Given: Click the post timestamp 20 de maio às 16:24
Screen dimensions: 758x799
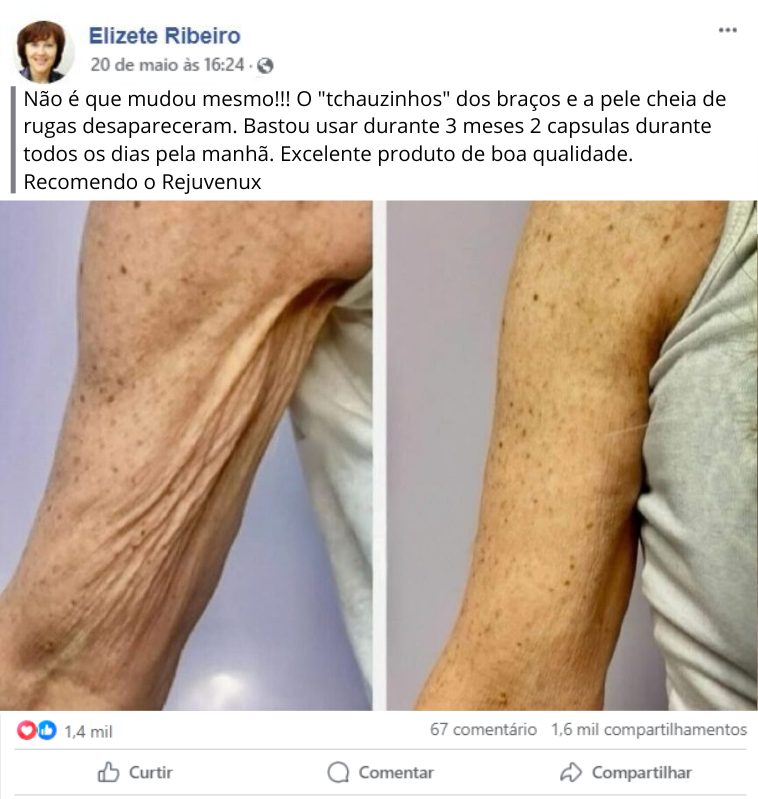Looking at the screenshot, I should tap(168, 65).
